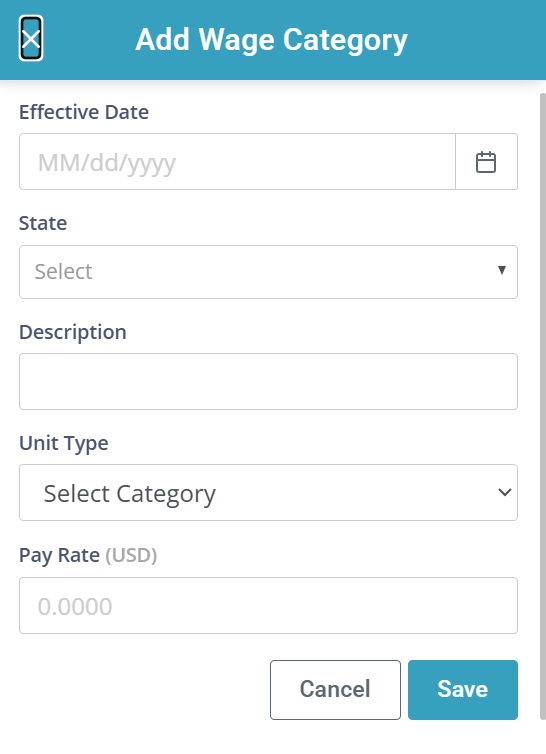Click the Effective Date label
This screenshot has width=546, height=754.
[x=84, y=112]
